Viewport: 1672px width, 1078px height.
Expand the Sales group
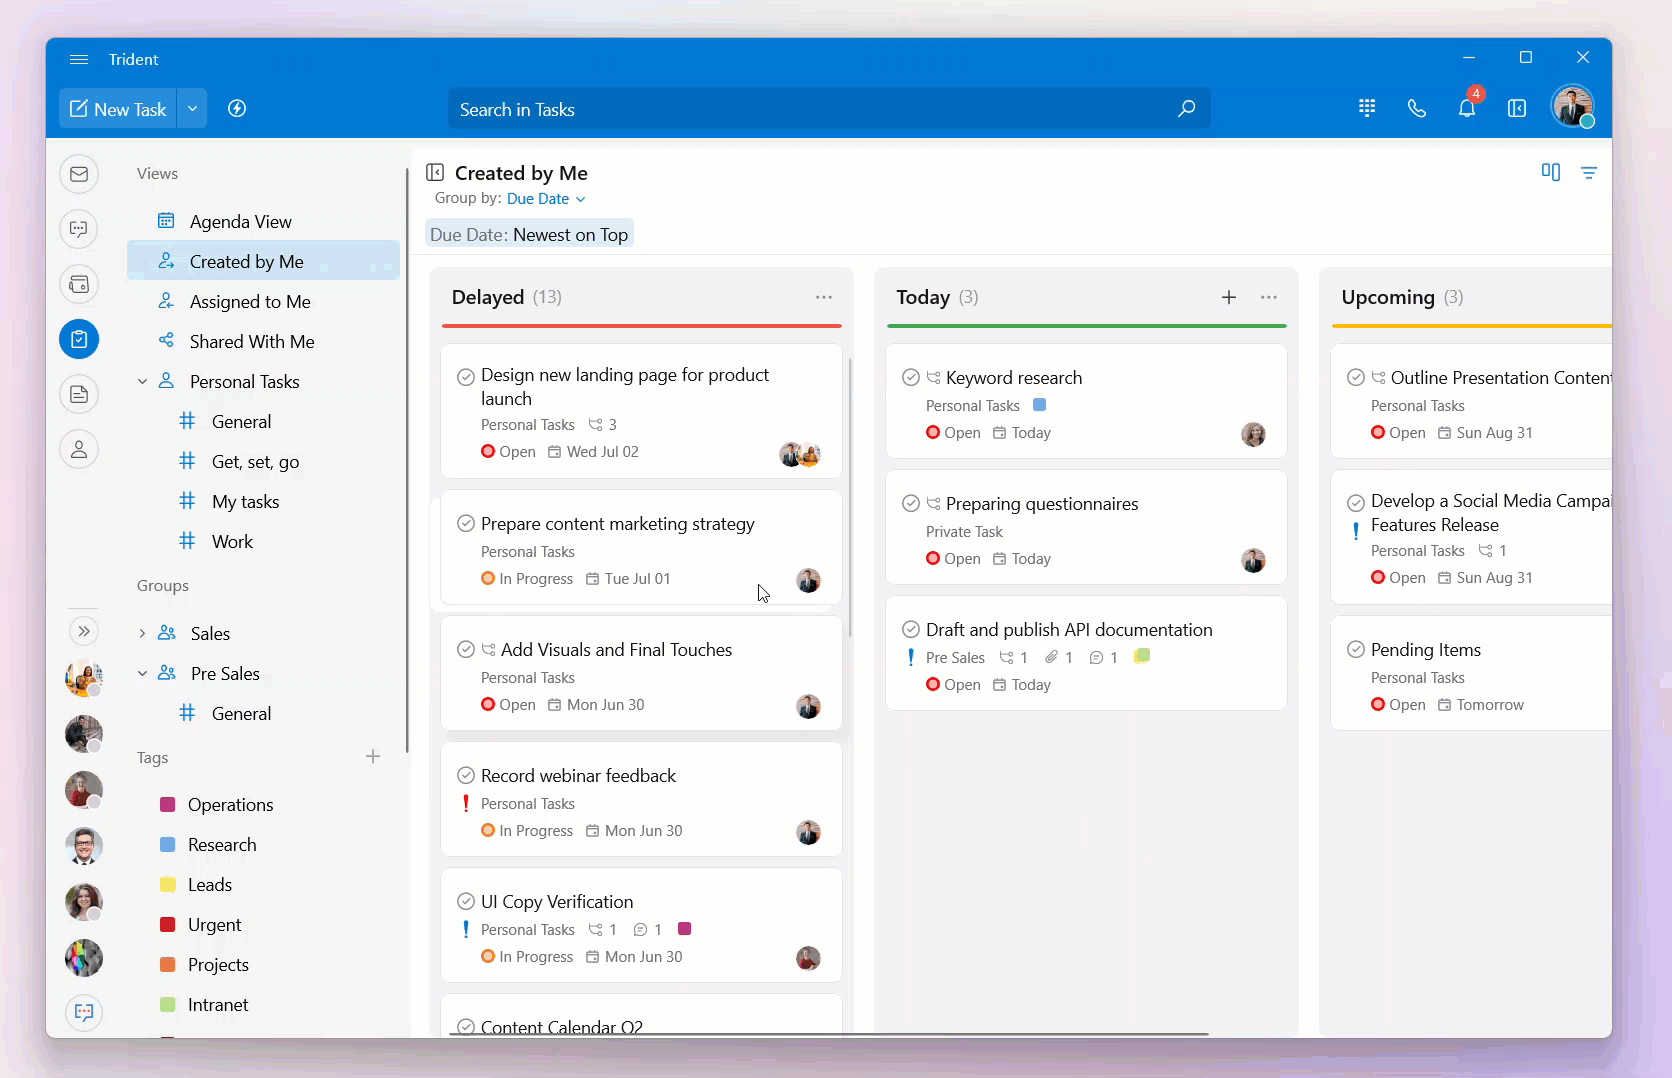[142, 634]
